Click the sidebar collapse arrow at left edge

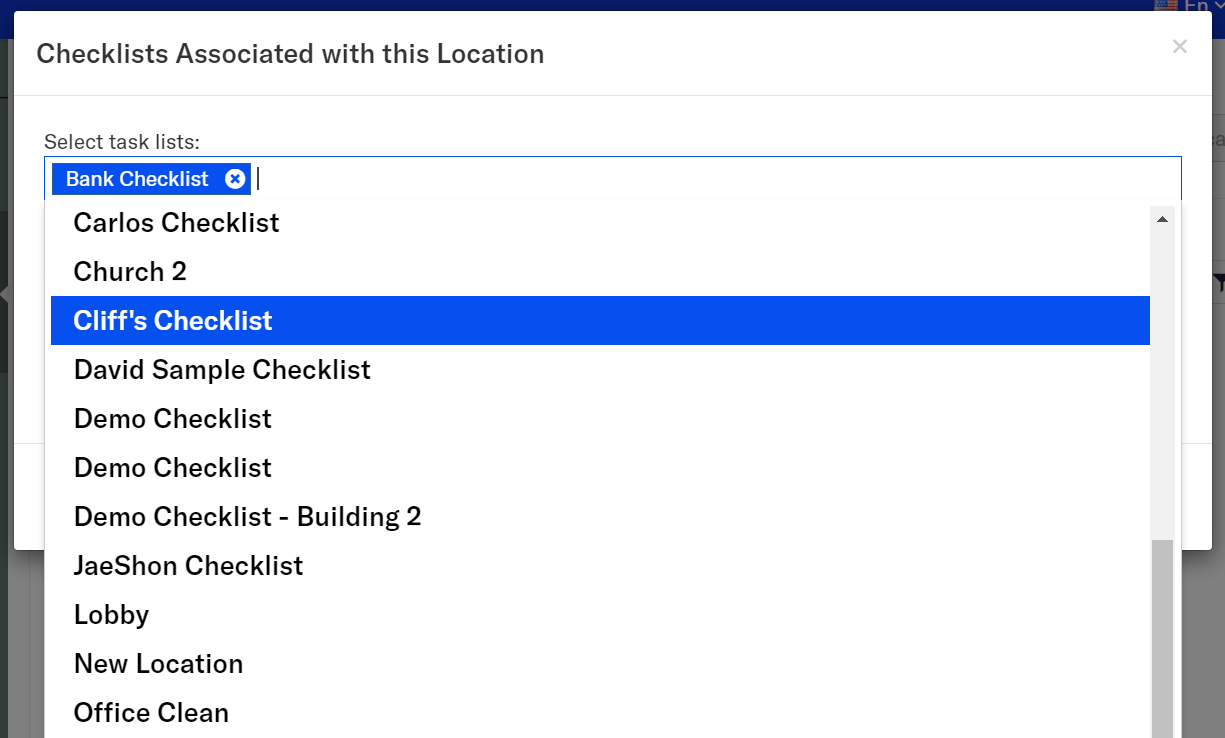tap(5, 294)
